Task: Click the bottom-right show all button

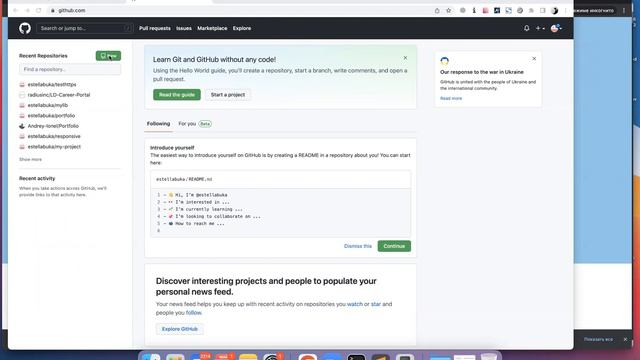Action: (598, 339)
